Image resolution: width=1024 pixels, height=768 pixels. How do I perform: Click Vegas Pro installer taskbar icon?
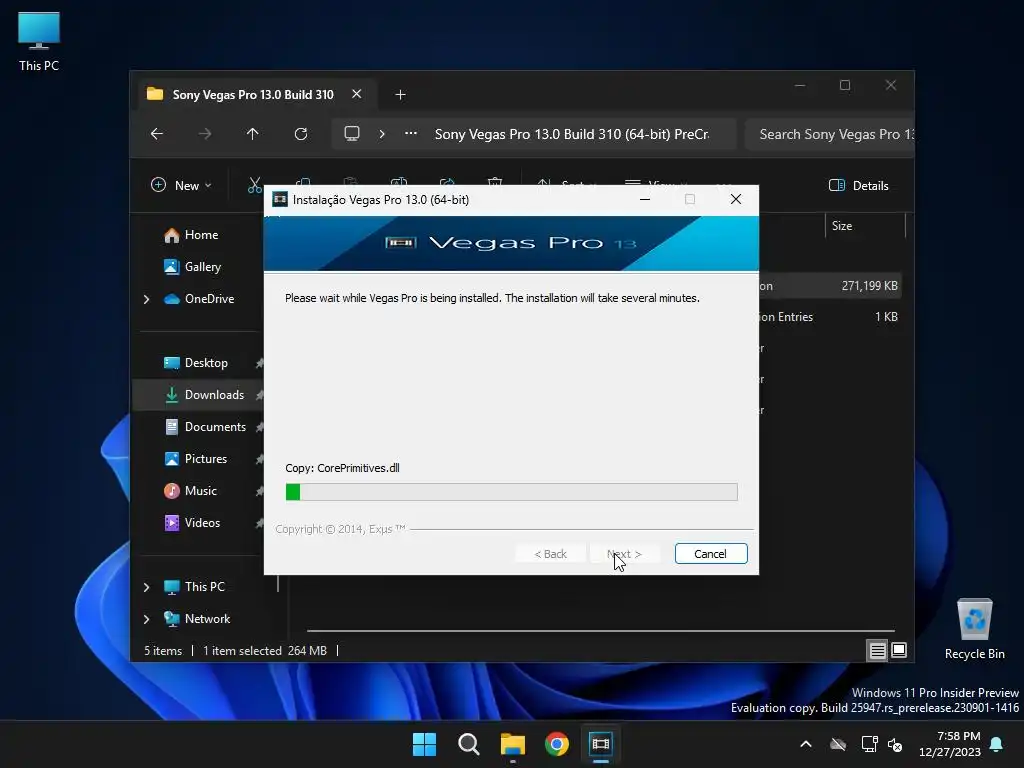tap(601, 744)
